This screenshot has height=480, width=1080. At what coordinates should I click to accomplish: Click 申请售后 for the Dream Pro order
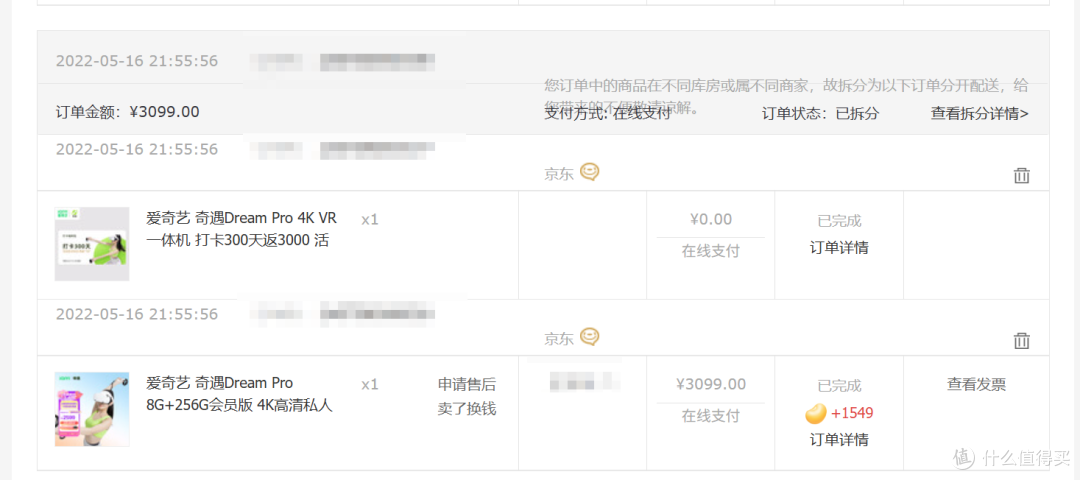tap(466, 384)
